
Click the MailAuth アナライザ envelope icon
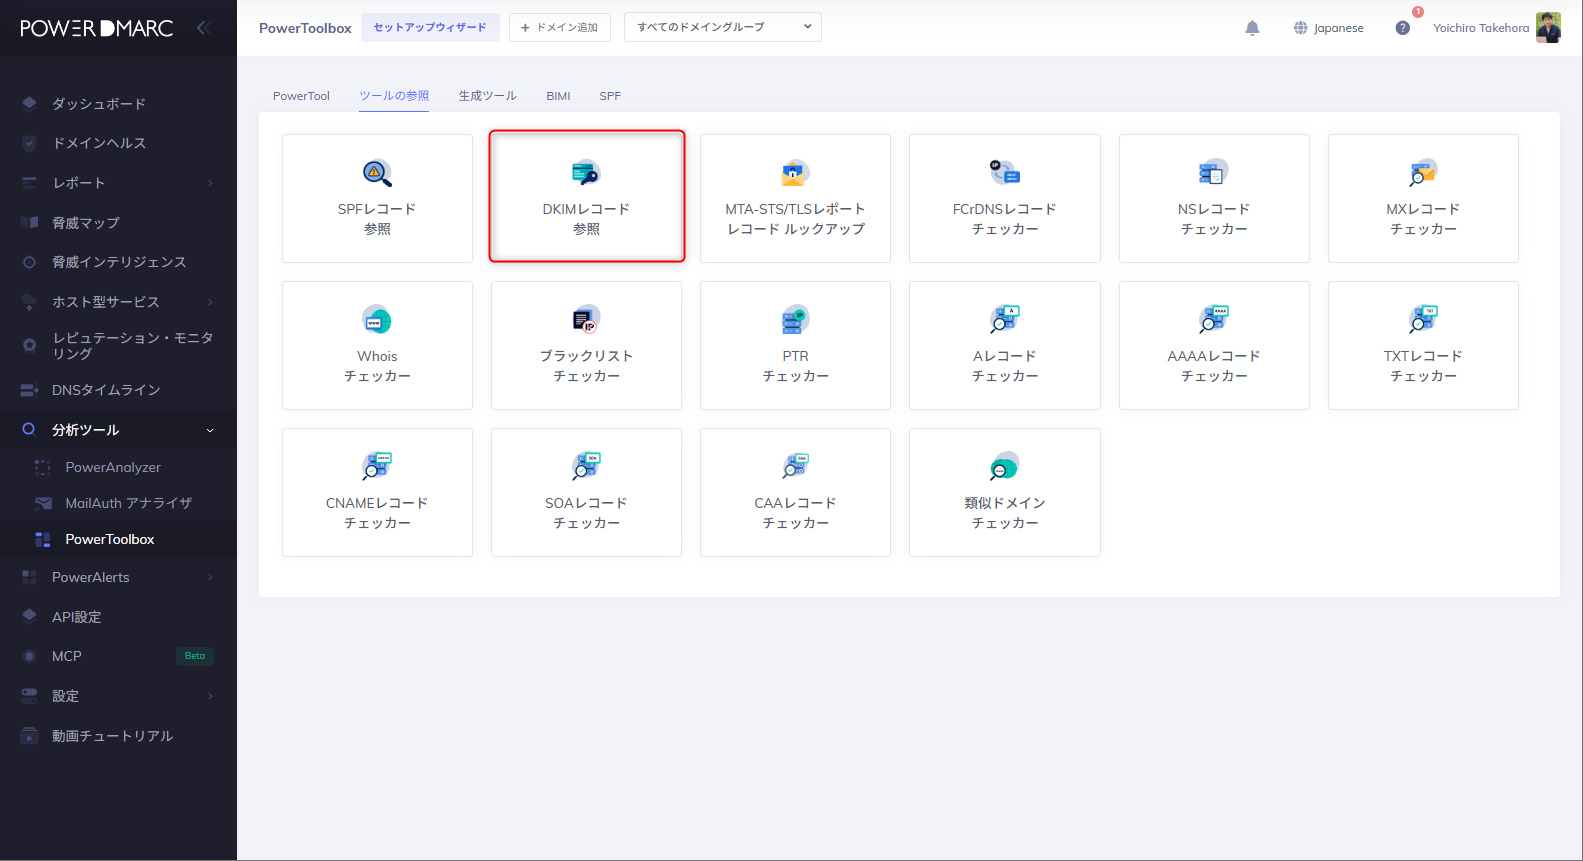tap(43, 503)
